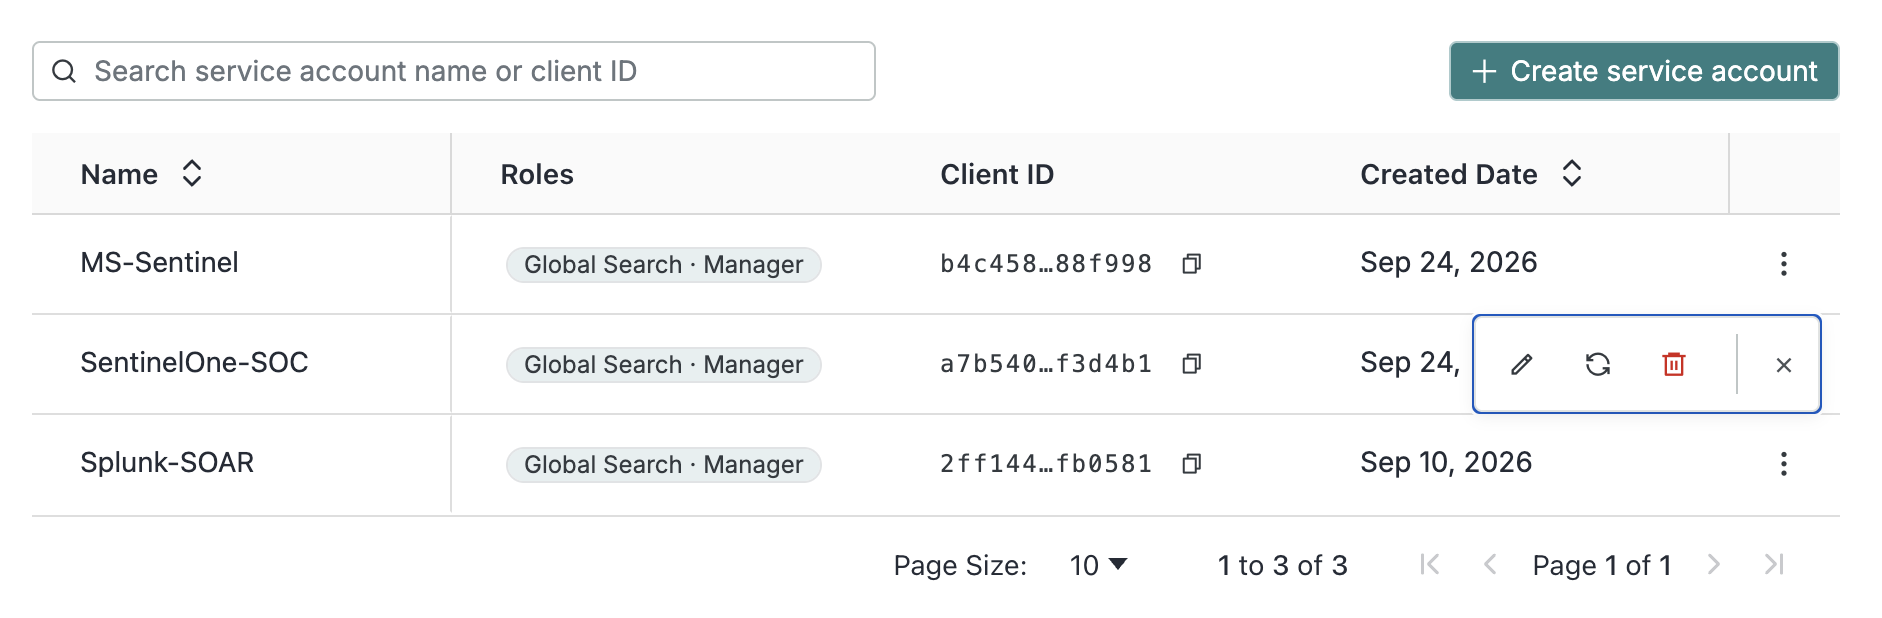1882x618 pixels.
Task: Go to the previous page arrow
Action: click(1490, 565)
